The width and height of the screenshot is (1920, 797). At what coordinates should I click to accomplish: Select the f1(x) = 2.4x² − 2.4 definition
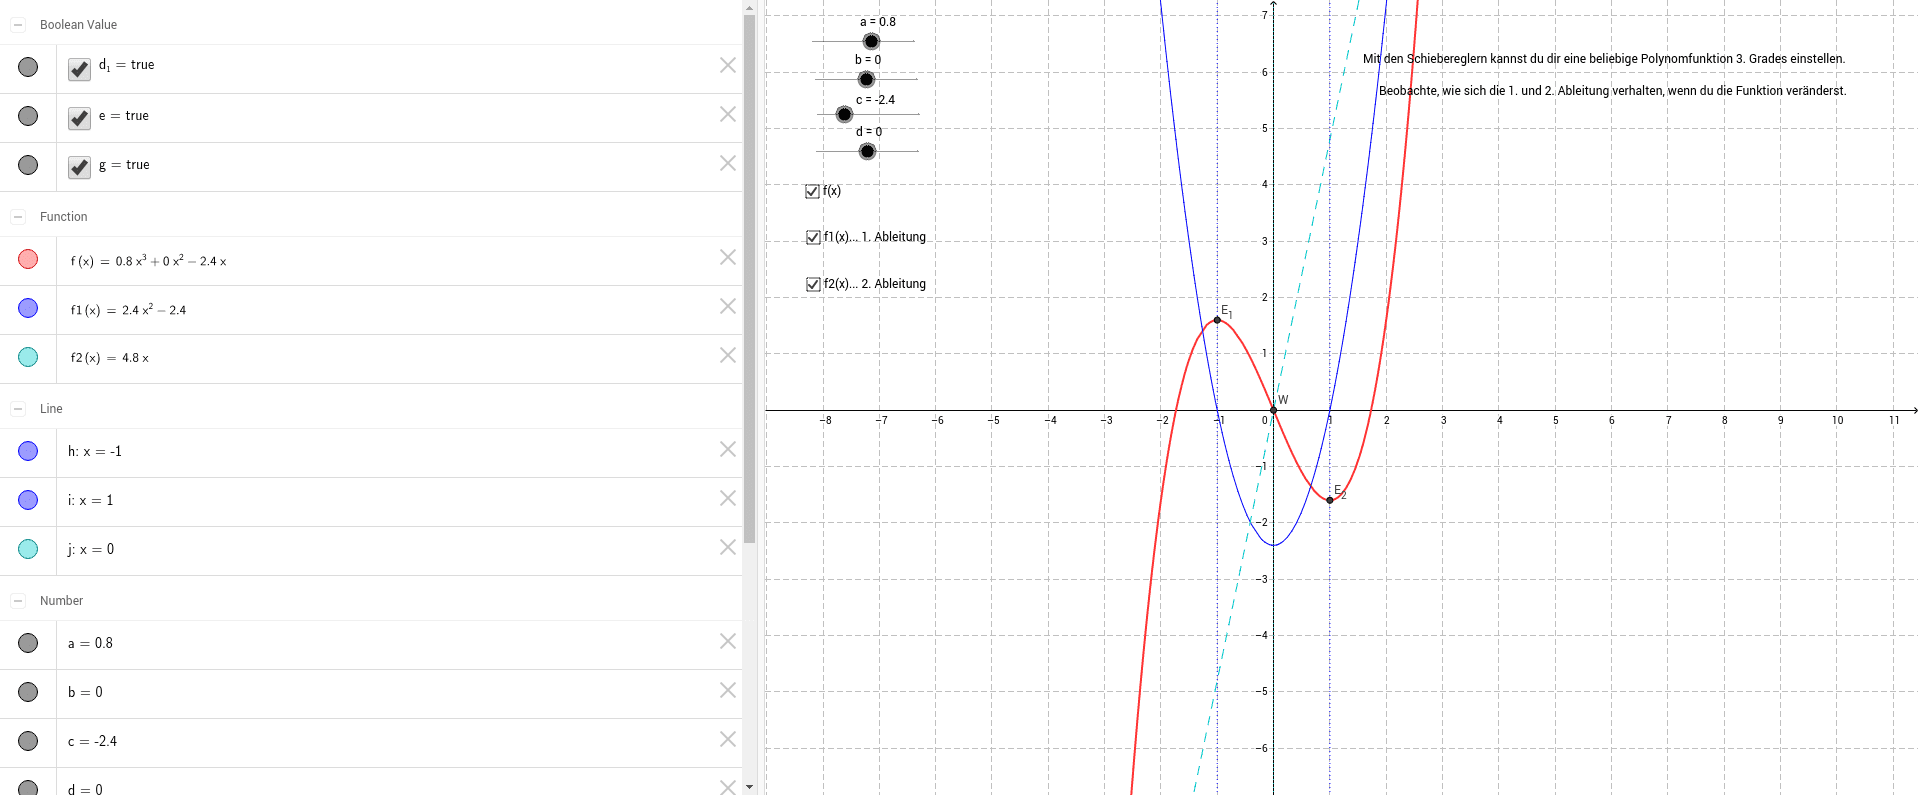pos(128,310)
